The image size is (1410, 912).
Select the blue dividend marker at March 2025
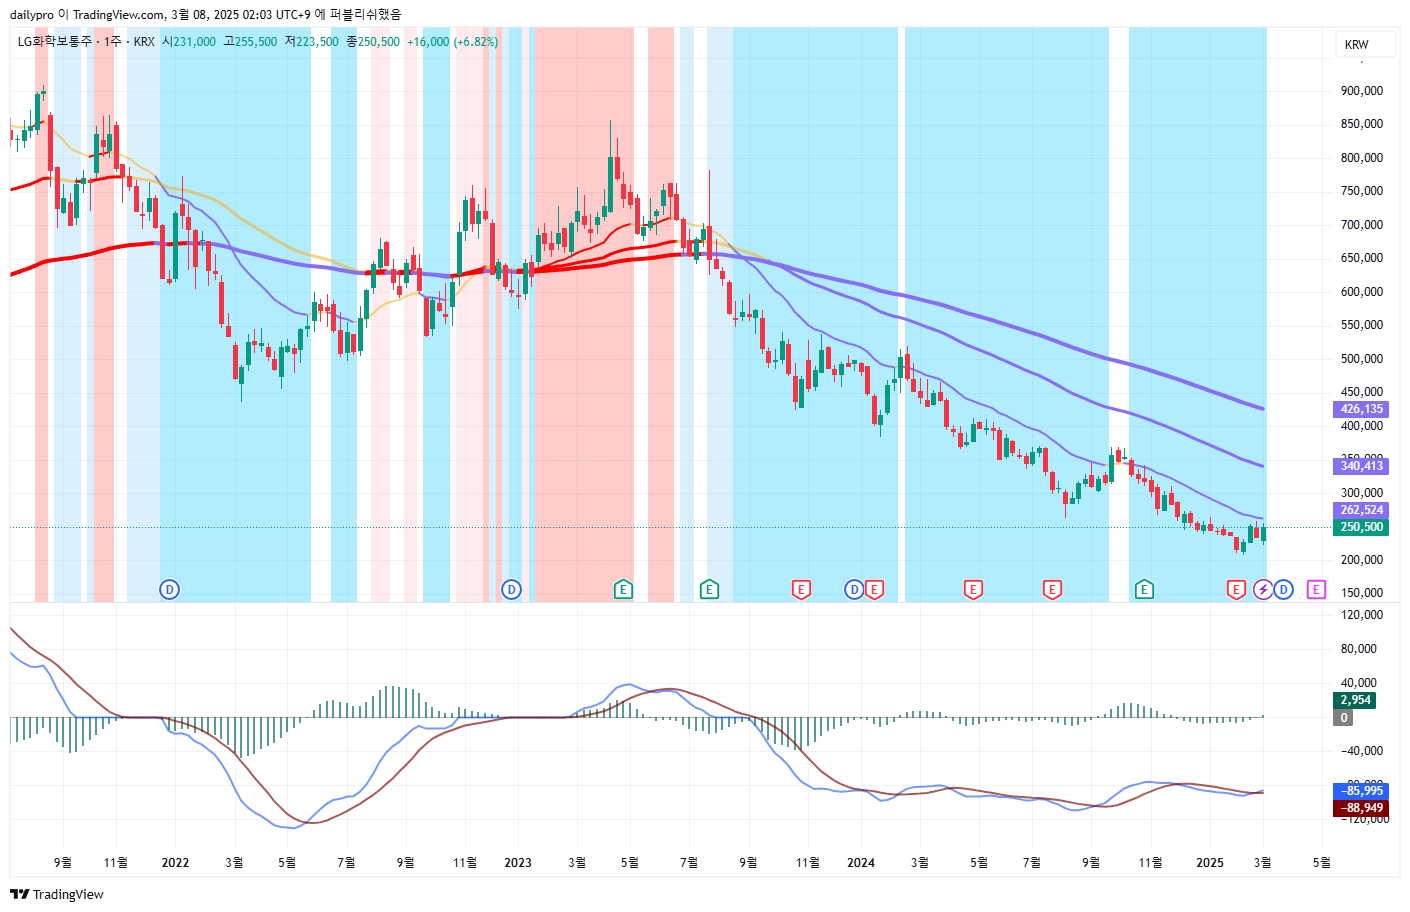[x=1283, y=590]
